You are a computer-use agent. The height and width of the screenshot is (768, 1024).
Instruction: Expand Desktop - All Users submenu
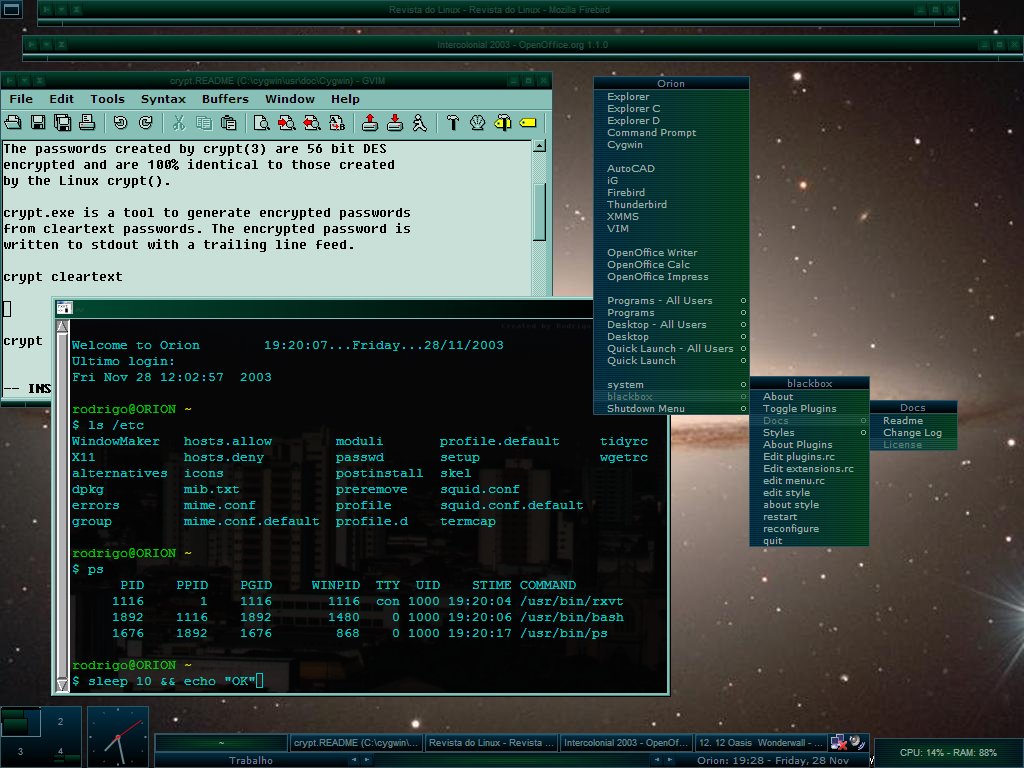(671, 325)
